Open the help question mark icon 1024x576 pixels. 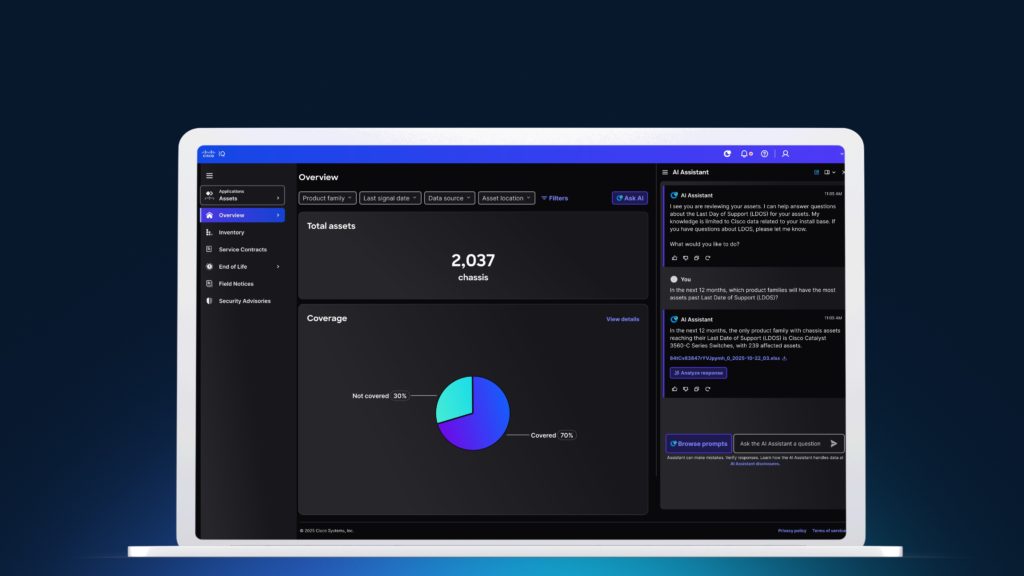pyautogui.click(x=764, y=154)
